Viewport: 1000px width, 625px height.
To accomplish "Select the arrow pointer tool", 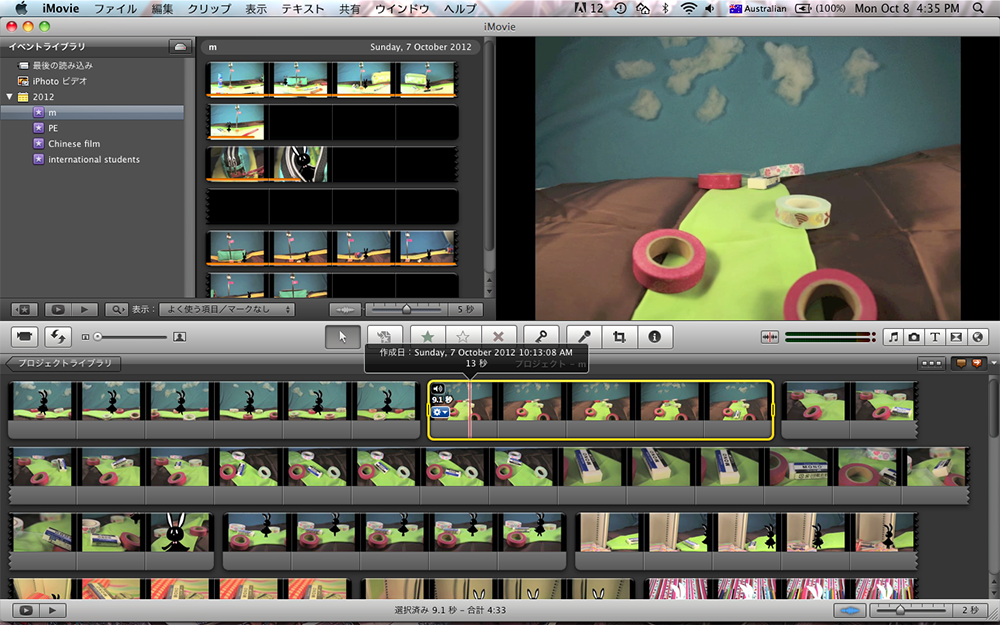I will (x=343, y=337).
